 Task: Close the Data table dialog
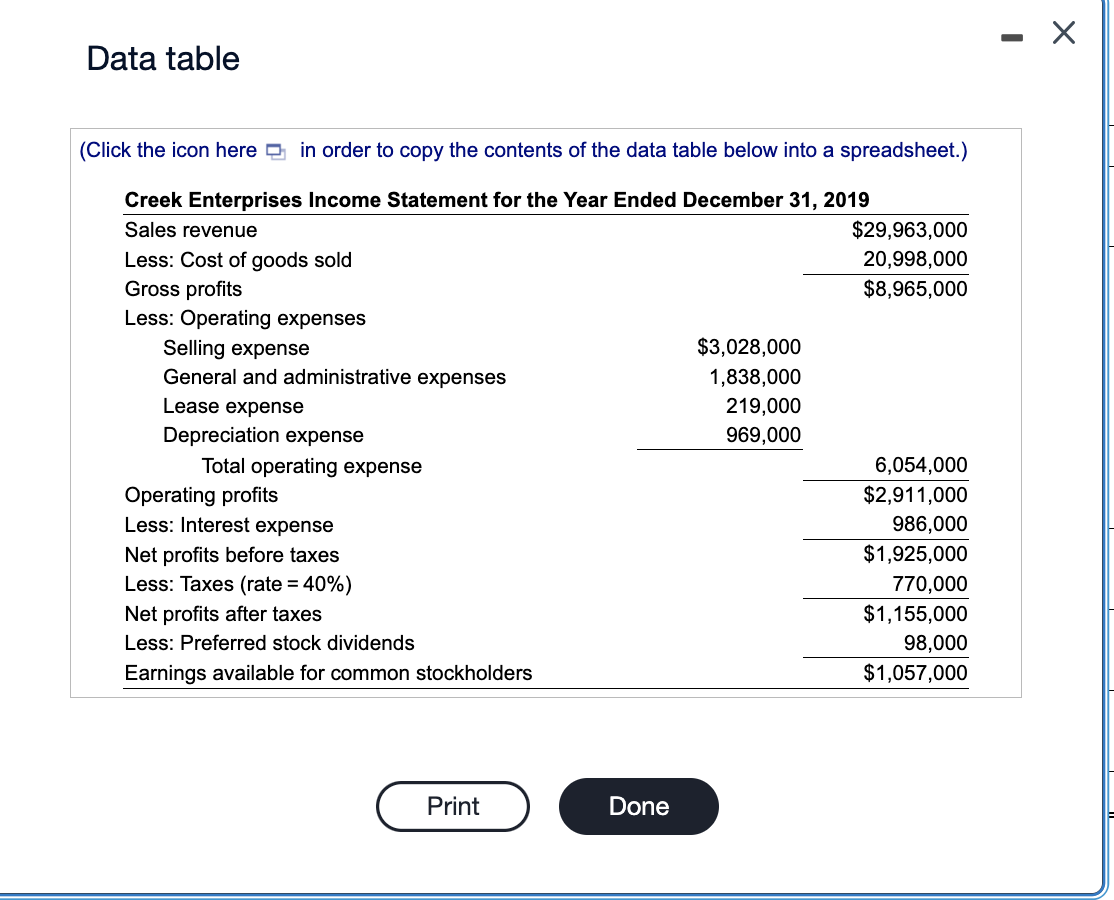point(1062,33)
